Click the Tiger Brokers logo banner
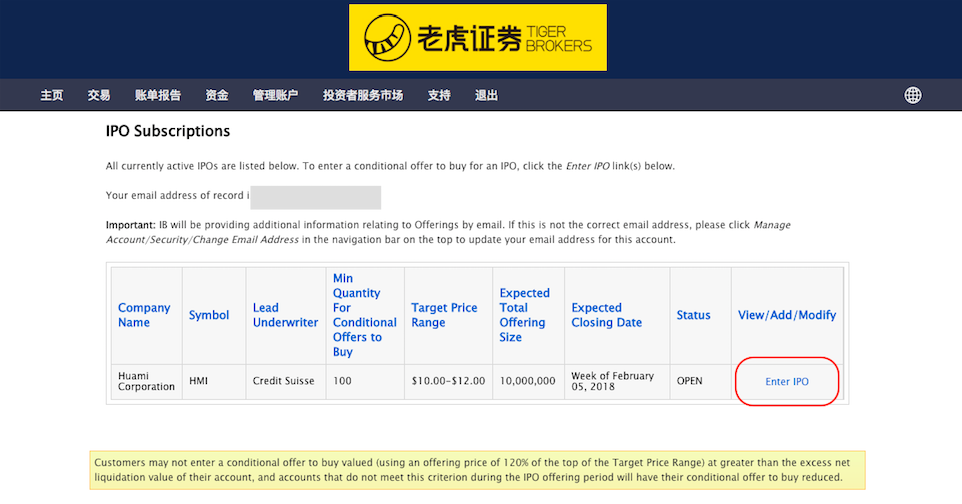Image resolution: width=962 pixels, height=504 pixels. [477, 37]
